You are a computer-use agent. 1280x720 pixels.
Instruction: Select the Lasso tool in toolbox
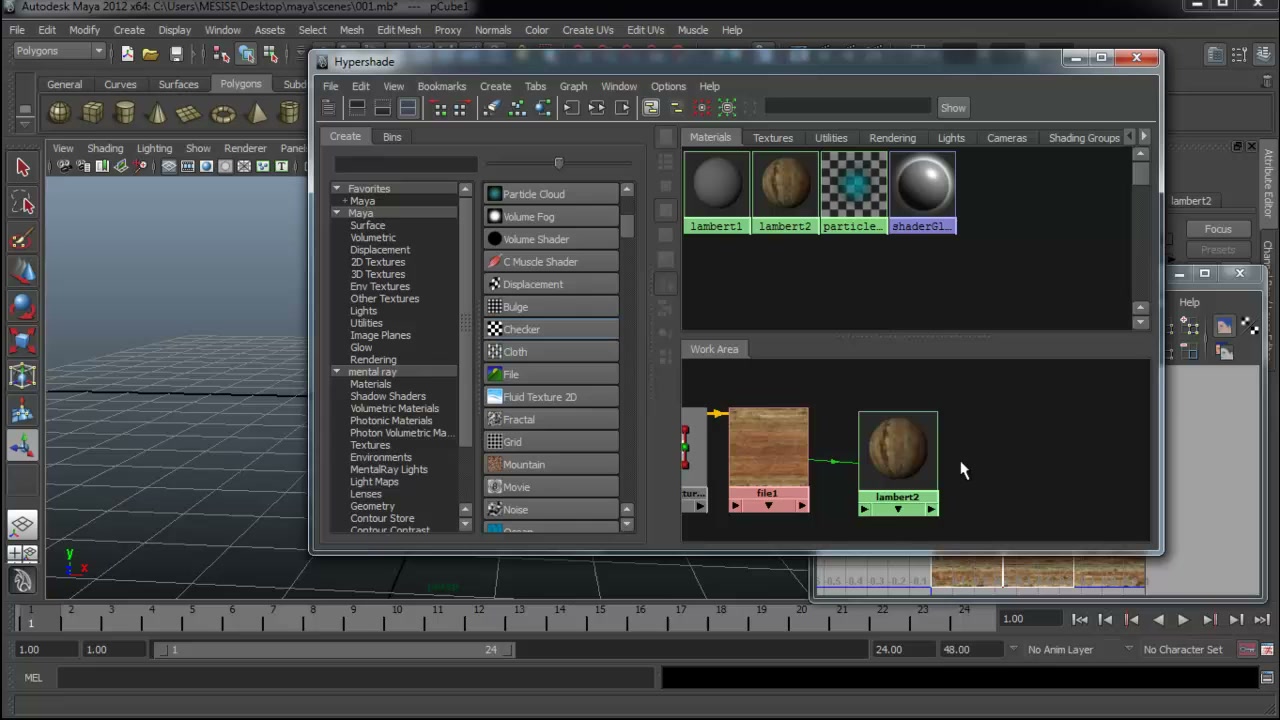tap(23, 203)
